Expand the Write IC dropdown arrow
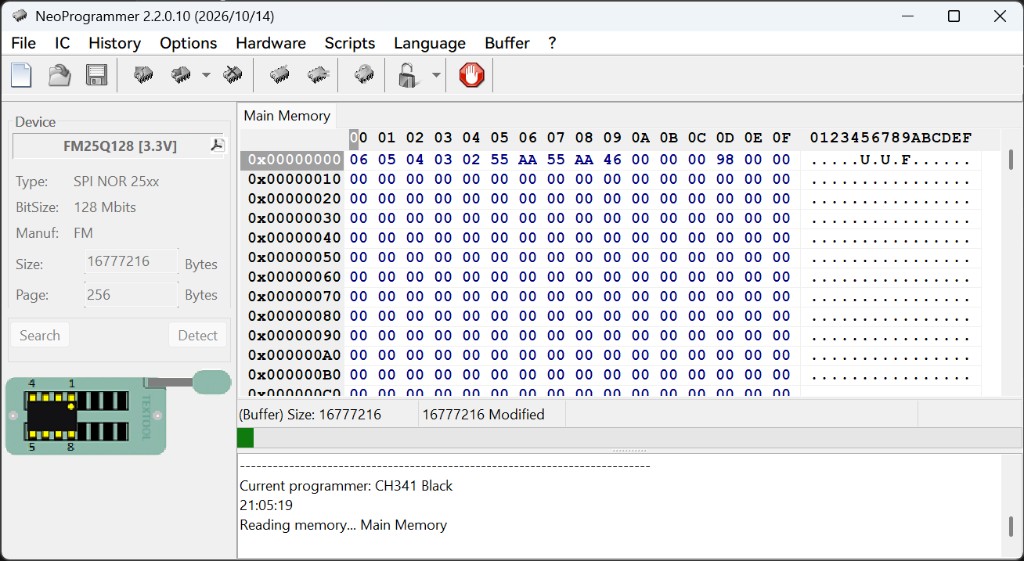Viewport: 1024px width, 561px height. tap(206, 75)
